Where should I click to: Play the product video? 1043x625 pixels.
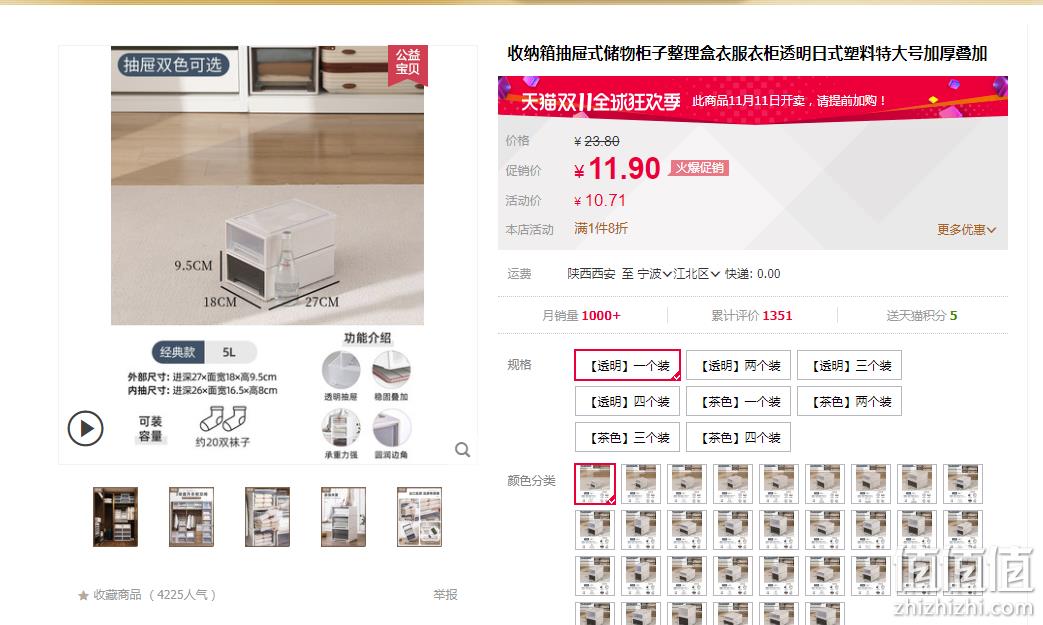click(x=86, y=428)
